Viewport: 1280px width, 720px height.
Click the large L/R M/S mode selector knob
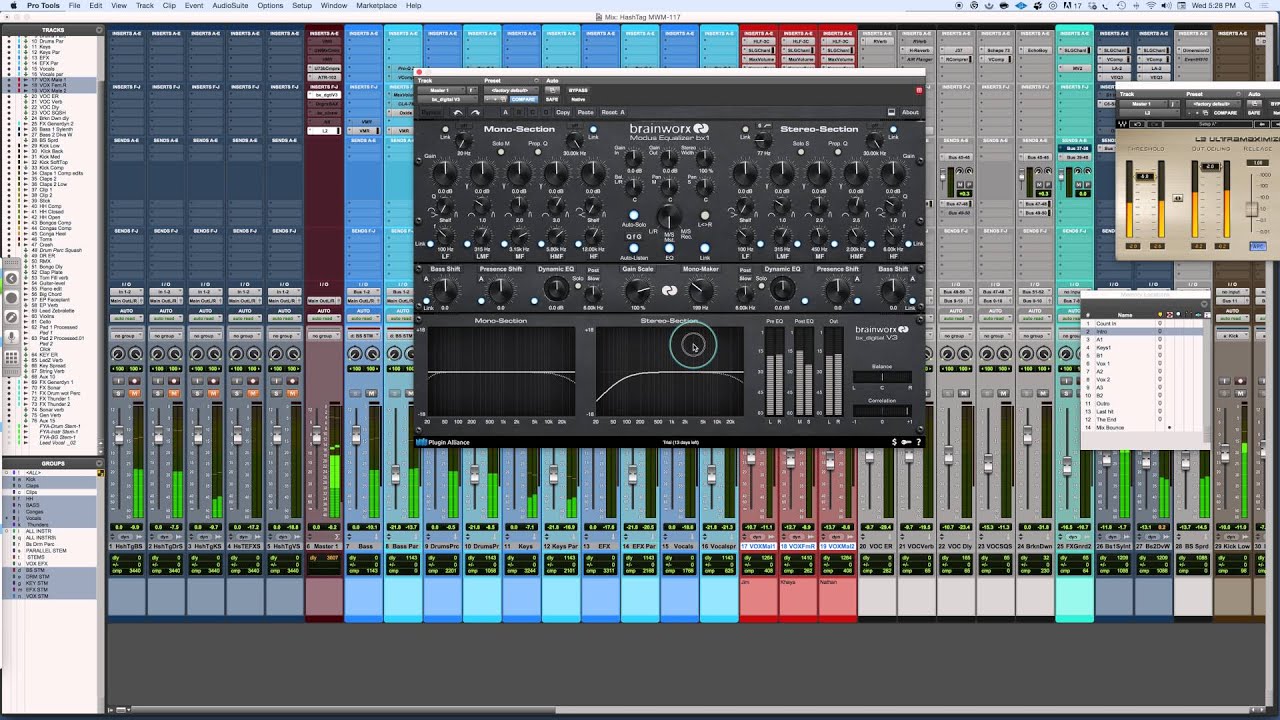click(669, 216)
